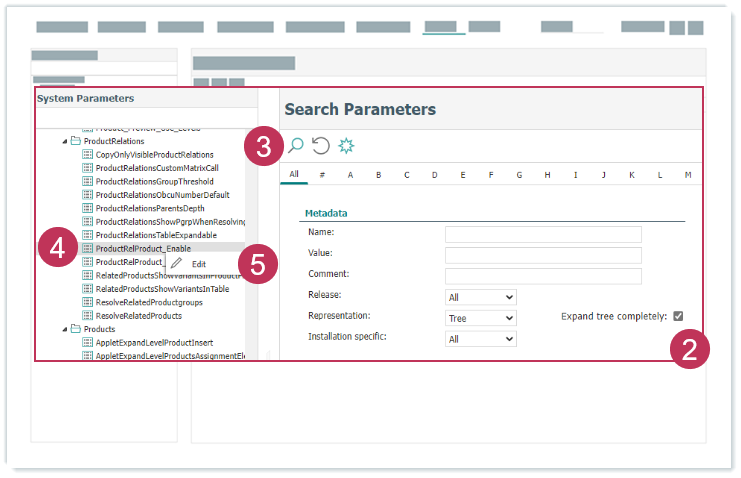Select the K letter filter tab
Viewport: 741px width, 478px height.
(x=632, y=175)
